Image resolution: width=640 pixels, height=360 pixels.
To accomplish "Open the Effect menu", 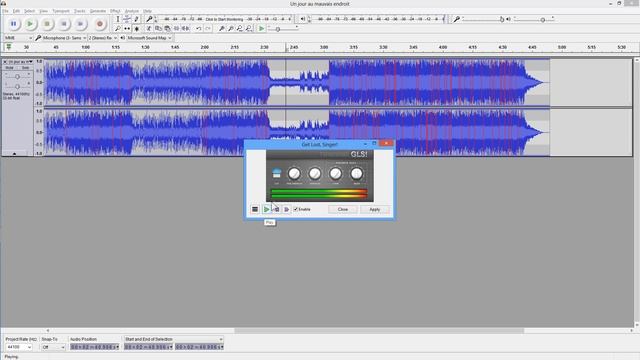I will pos(115,11).
